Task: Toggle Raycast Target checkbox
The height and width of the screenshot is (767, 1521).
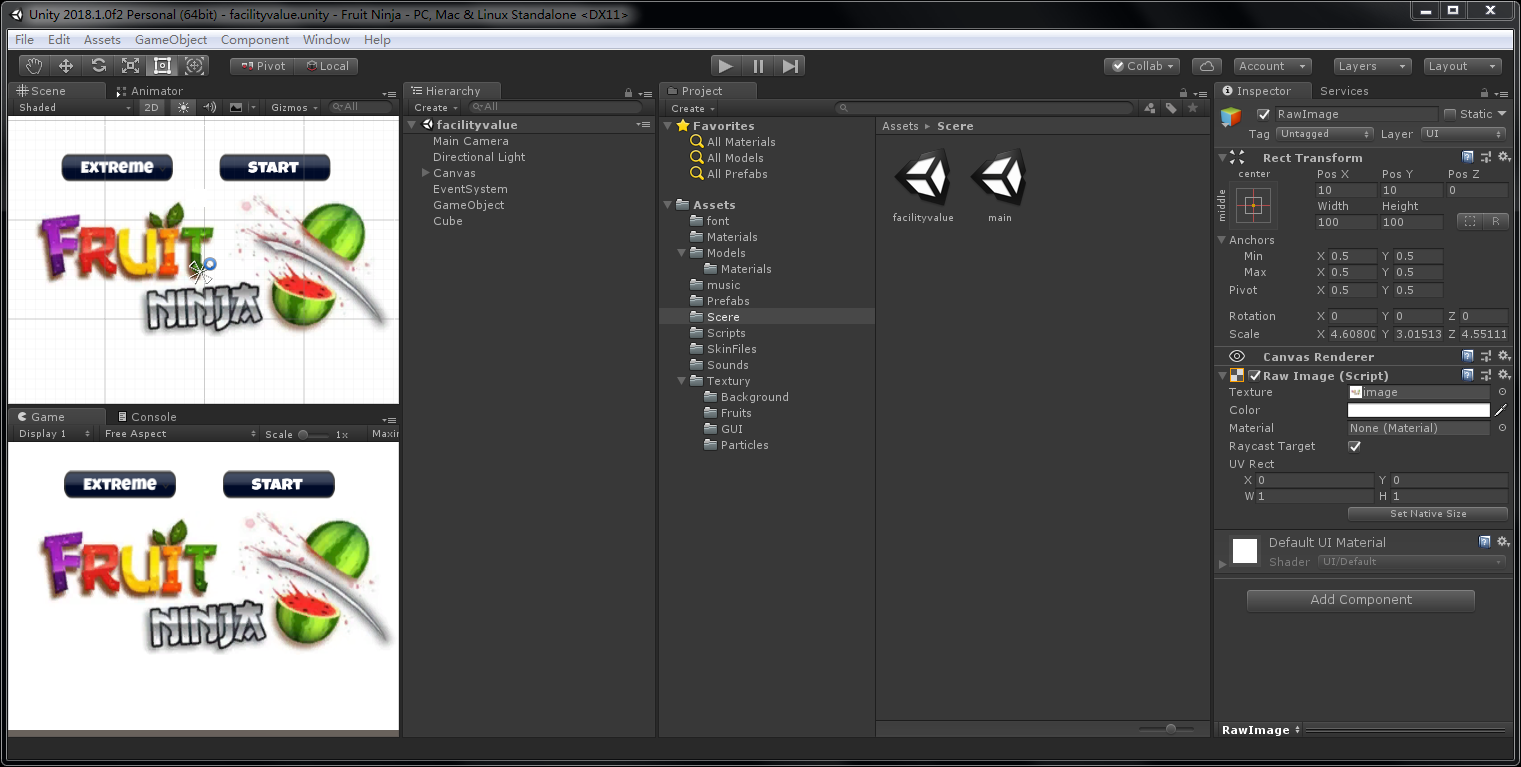Action: (1355, 446)
